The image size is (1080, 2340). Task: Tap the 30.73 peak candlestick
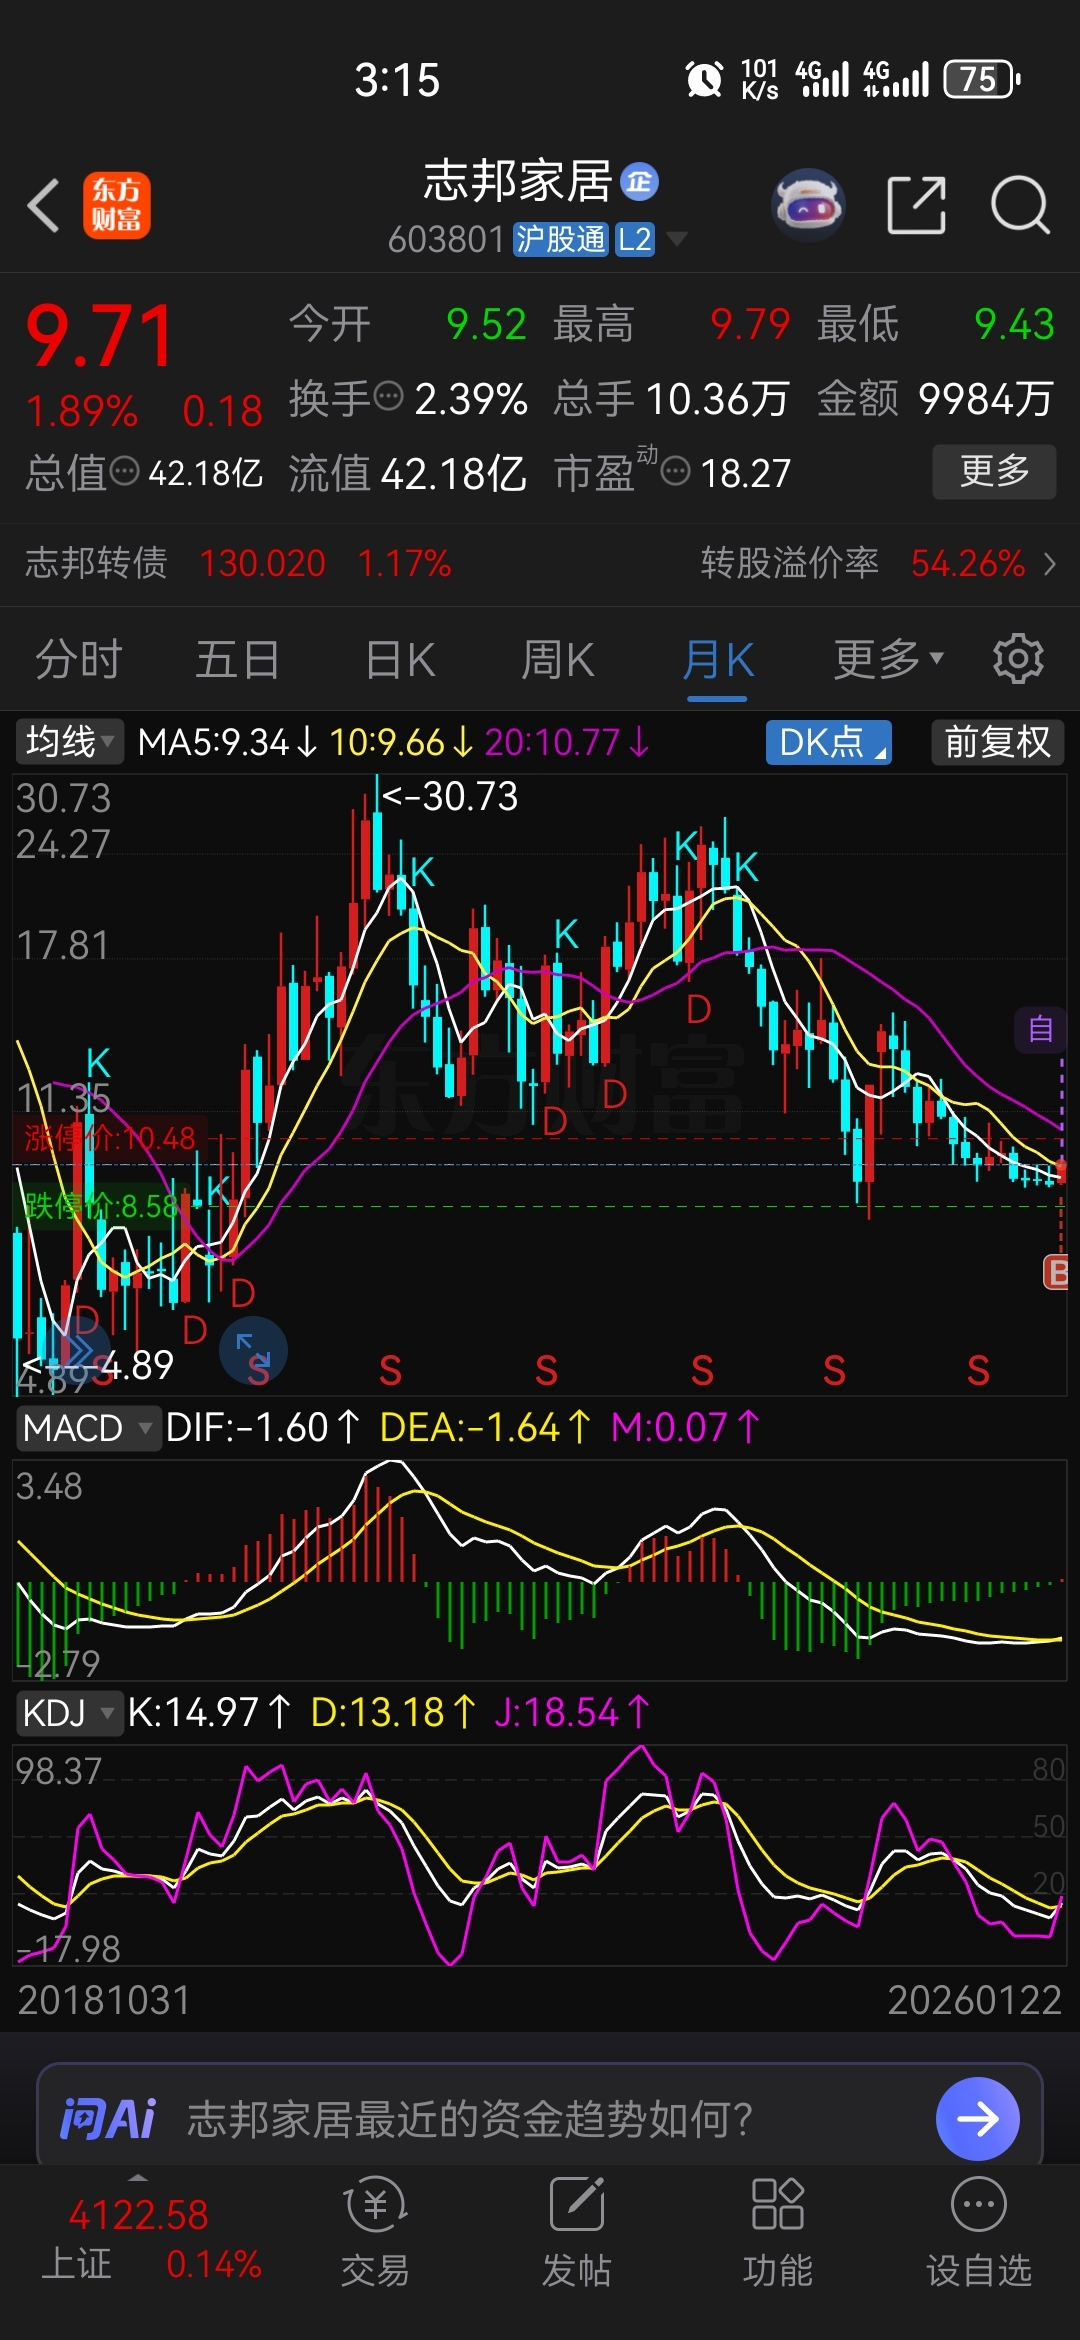click(x=377, y=830)
